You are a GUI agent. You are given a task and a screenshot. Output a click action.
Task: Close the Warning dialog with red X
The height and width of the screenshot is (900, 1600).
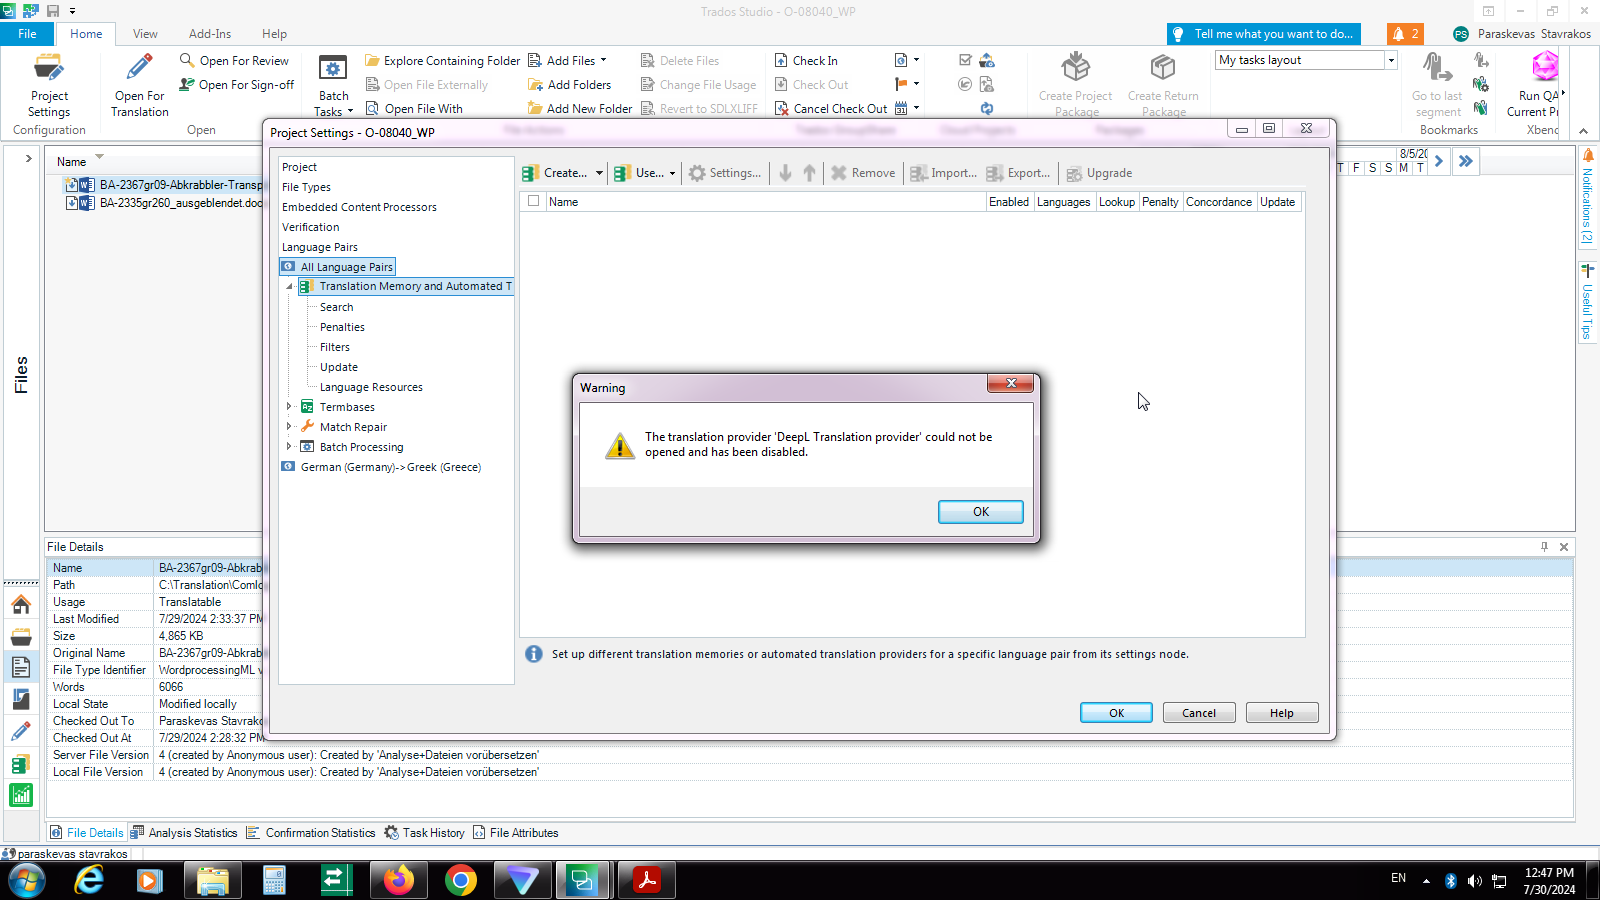coord(1011,384)
